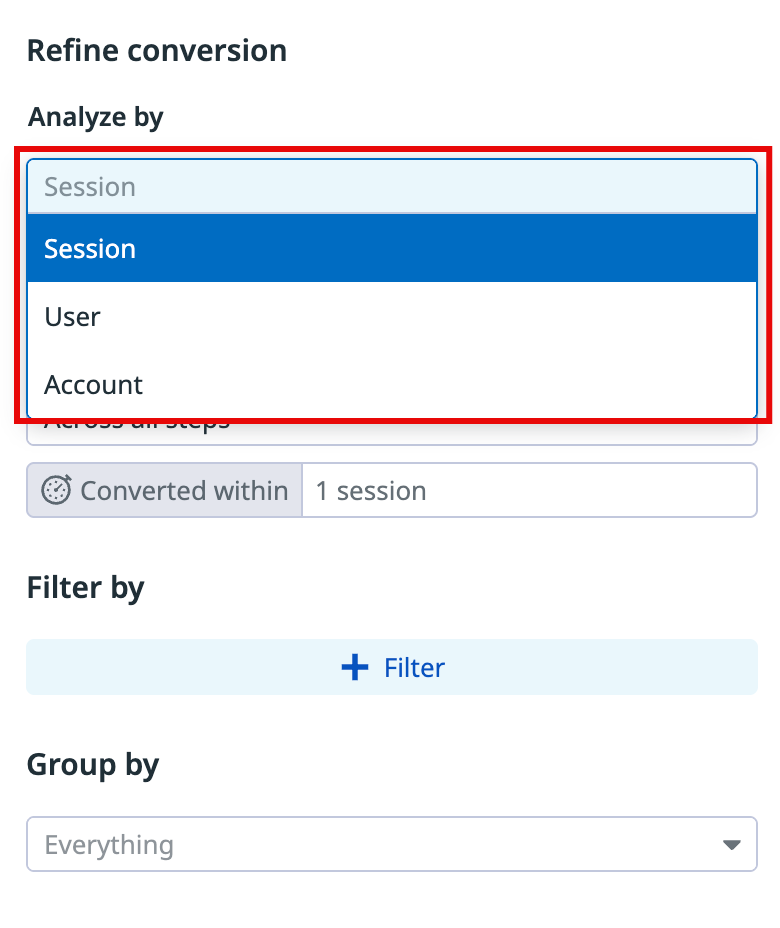Open the partially hidden Across all steps dropdown

[x=391, y=432]
